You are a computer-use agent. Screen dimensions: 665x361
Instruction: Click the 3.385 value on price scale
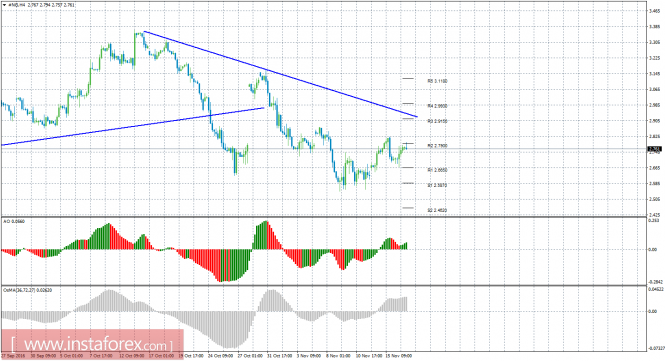click(x=654, y=27)
